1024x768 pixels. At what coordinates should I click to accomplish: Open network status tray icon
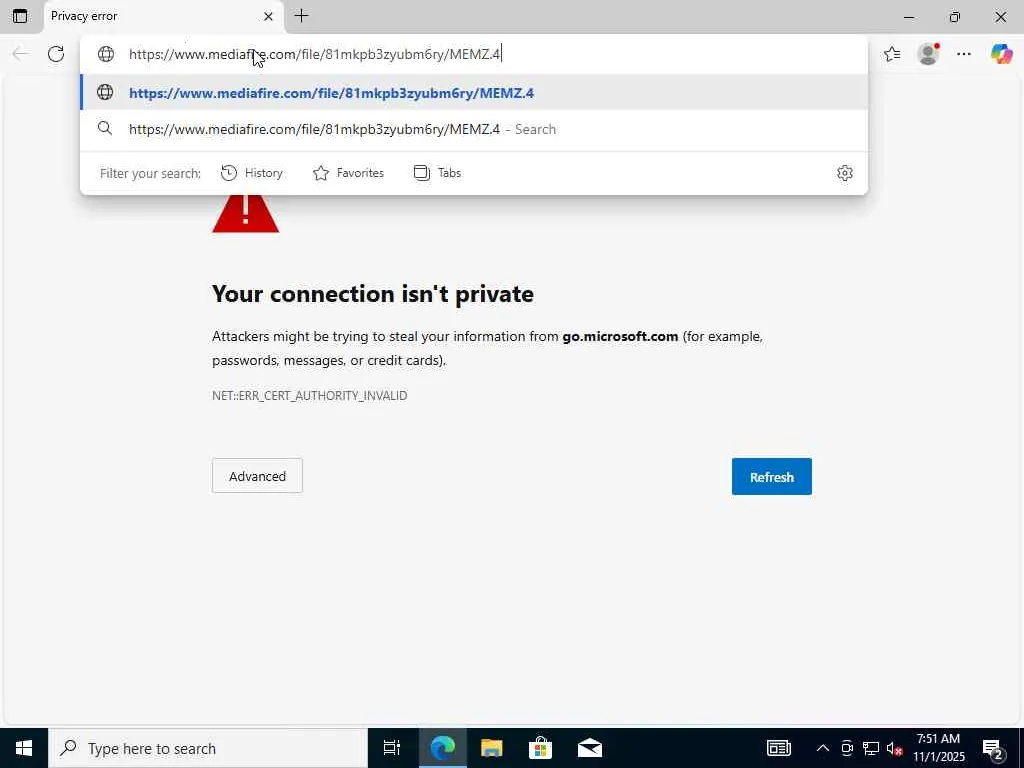click(x=871, y=748)
